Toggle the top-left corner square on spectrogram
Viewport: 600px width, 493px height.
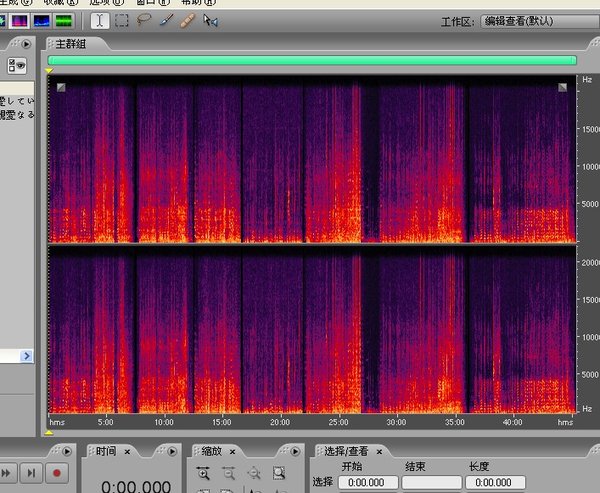pos(61,88)
